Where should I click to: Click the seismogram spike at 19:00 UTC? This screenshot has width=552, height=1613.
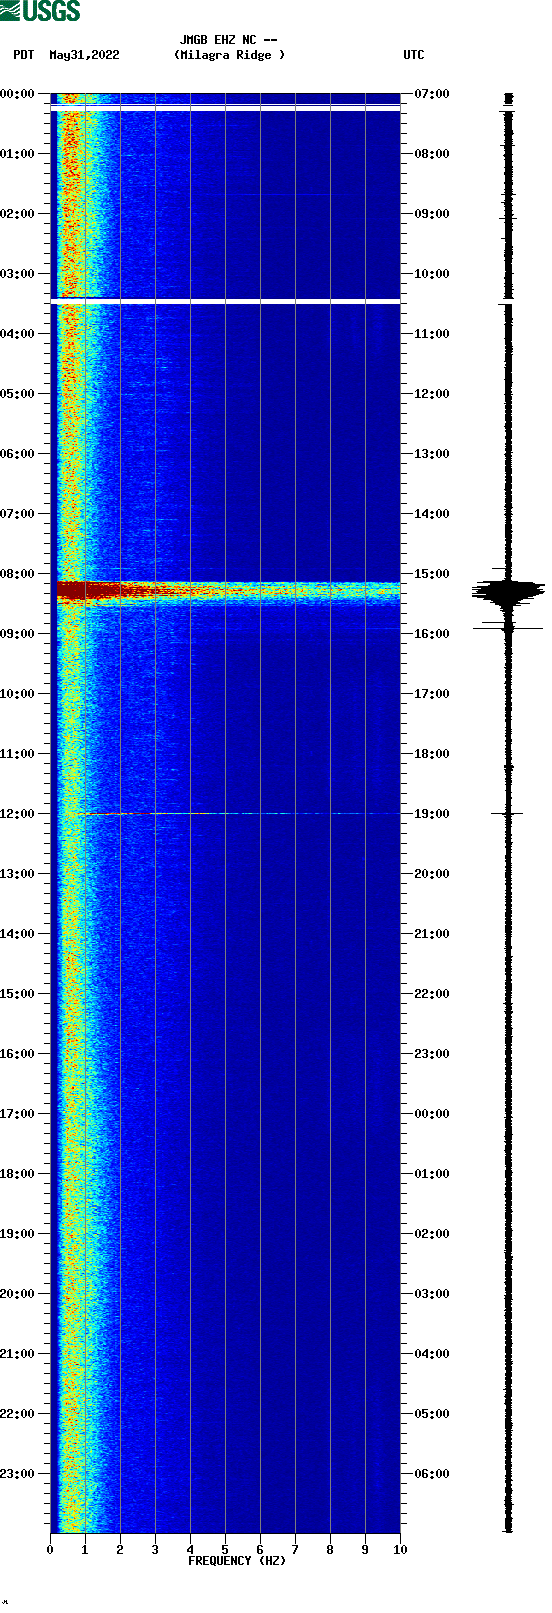tap(508, 814)
